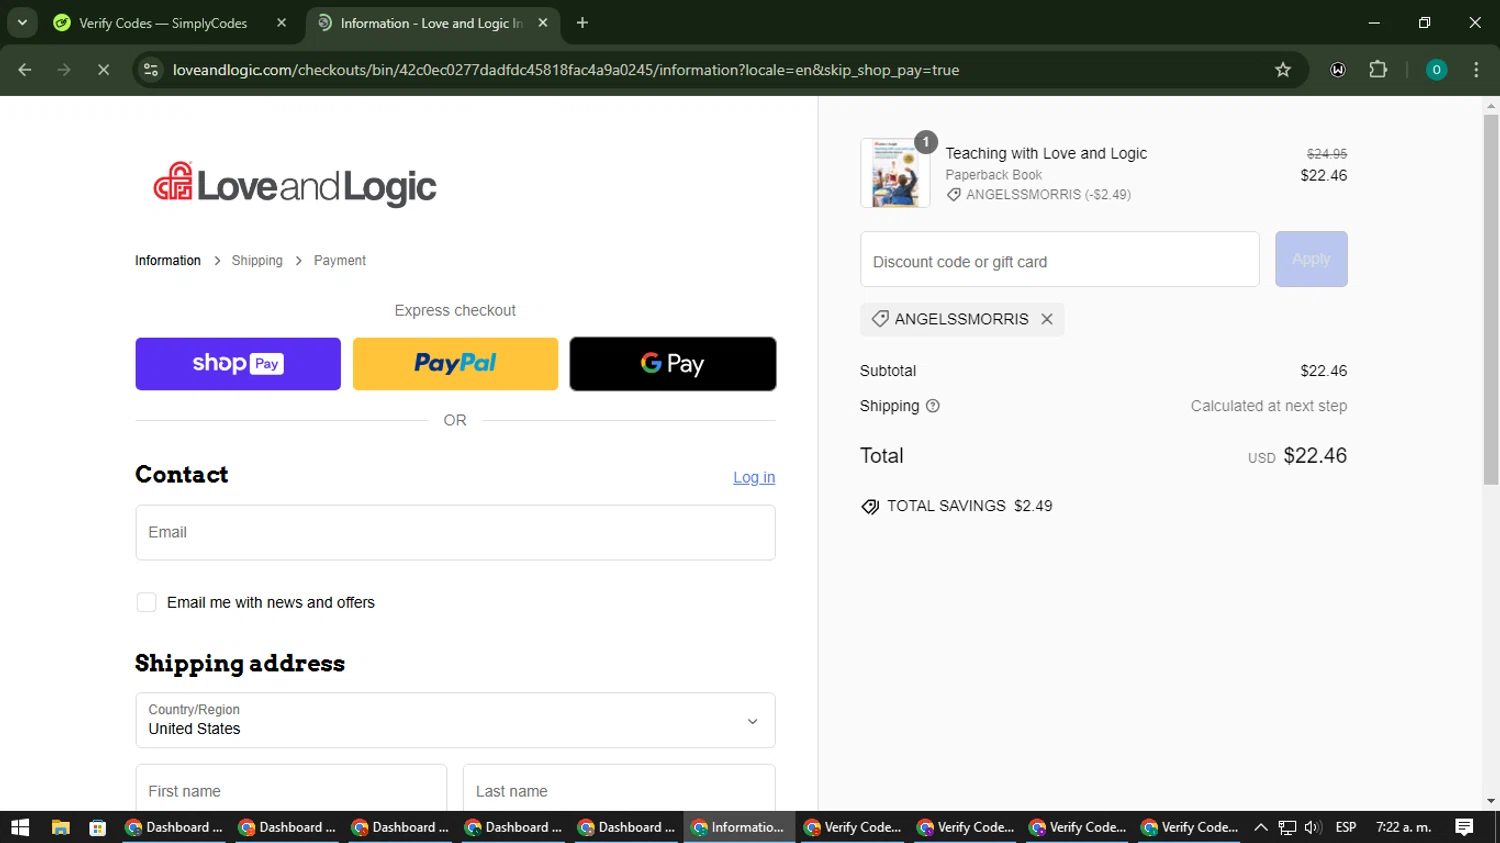Viewport: 1500px width, 843px height.
Task: Go to the Payment breadcrumb step
Action: pyautogui.click(x=340, y=260)
